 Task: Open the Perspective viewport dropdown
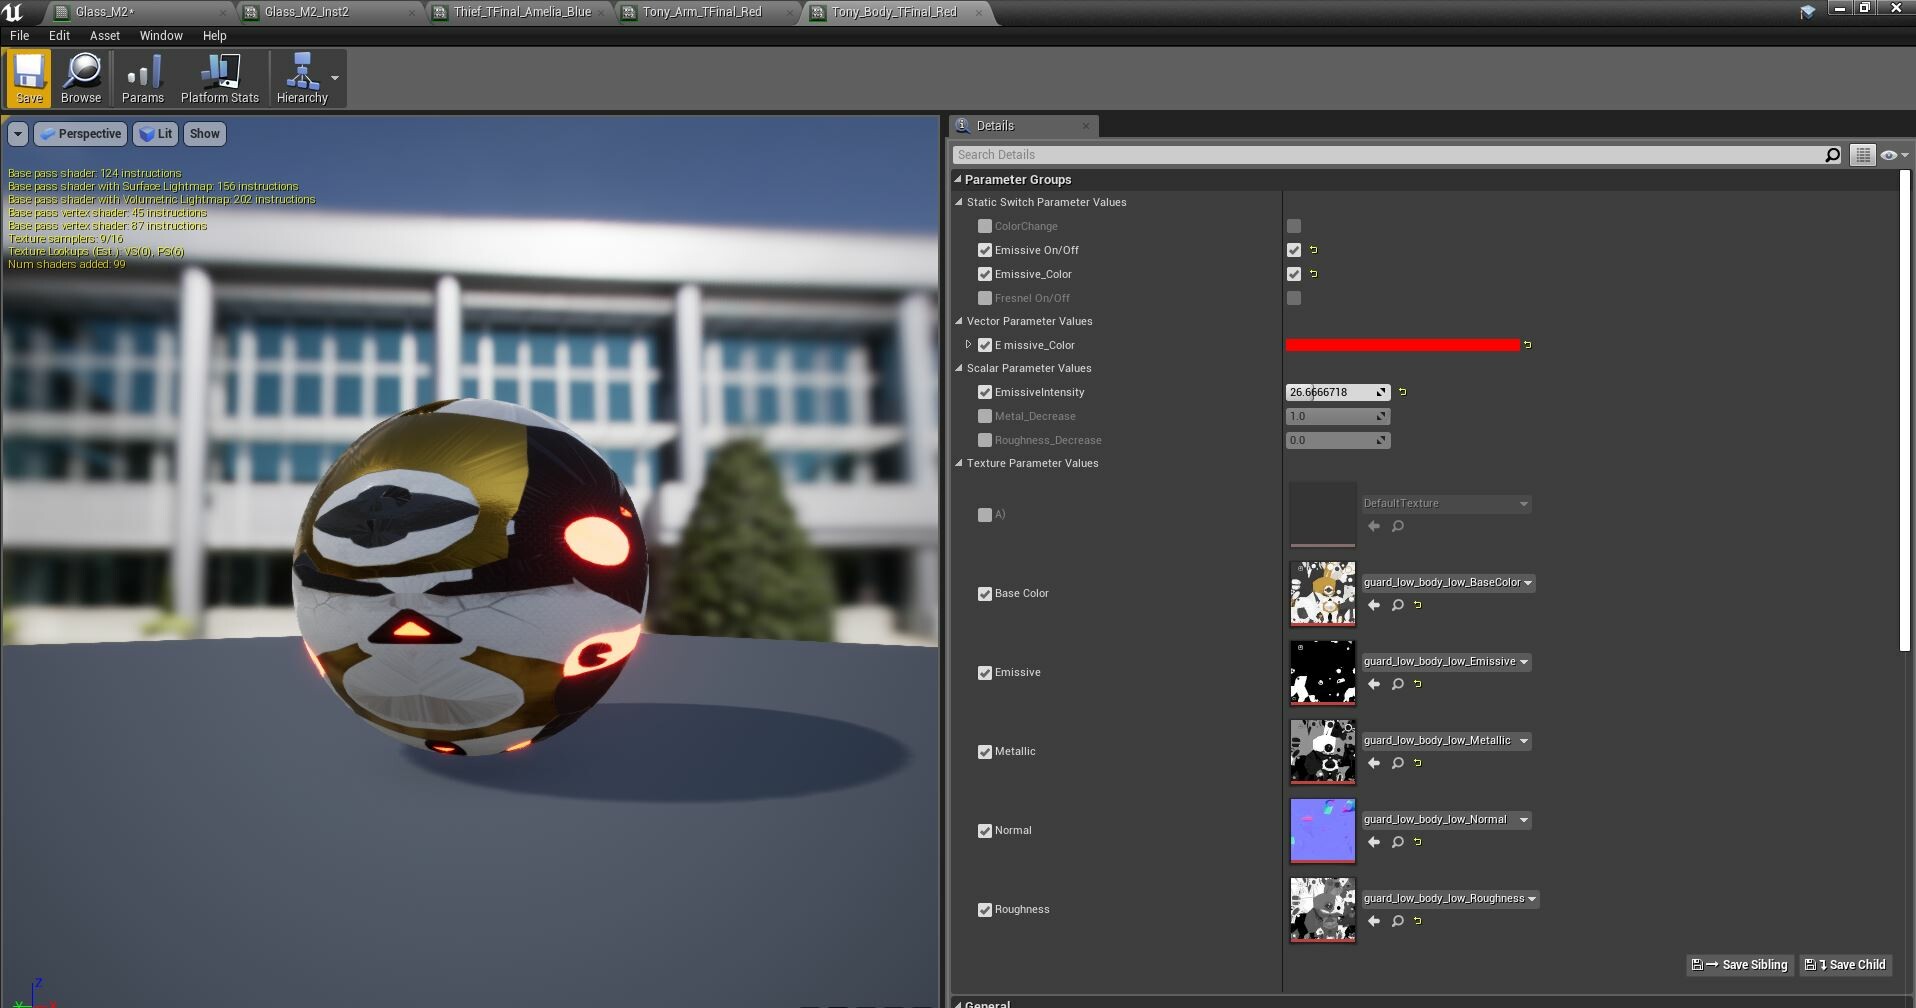point(80,133)
